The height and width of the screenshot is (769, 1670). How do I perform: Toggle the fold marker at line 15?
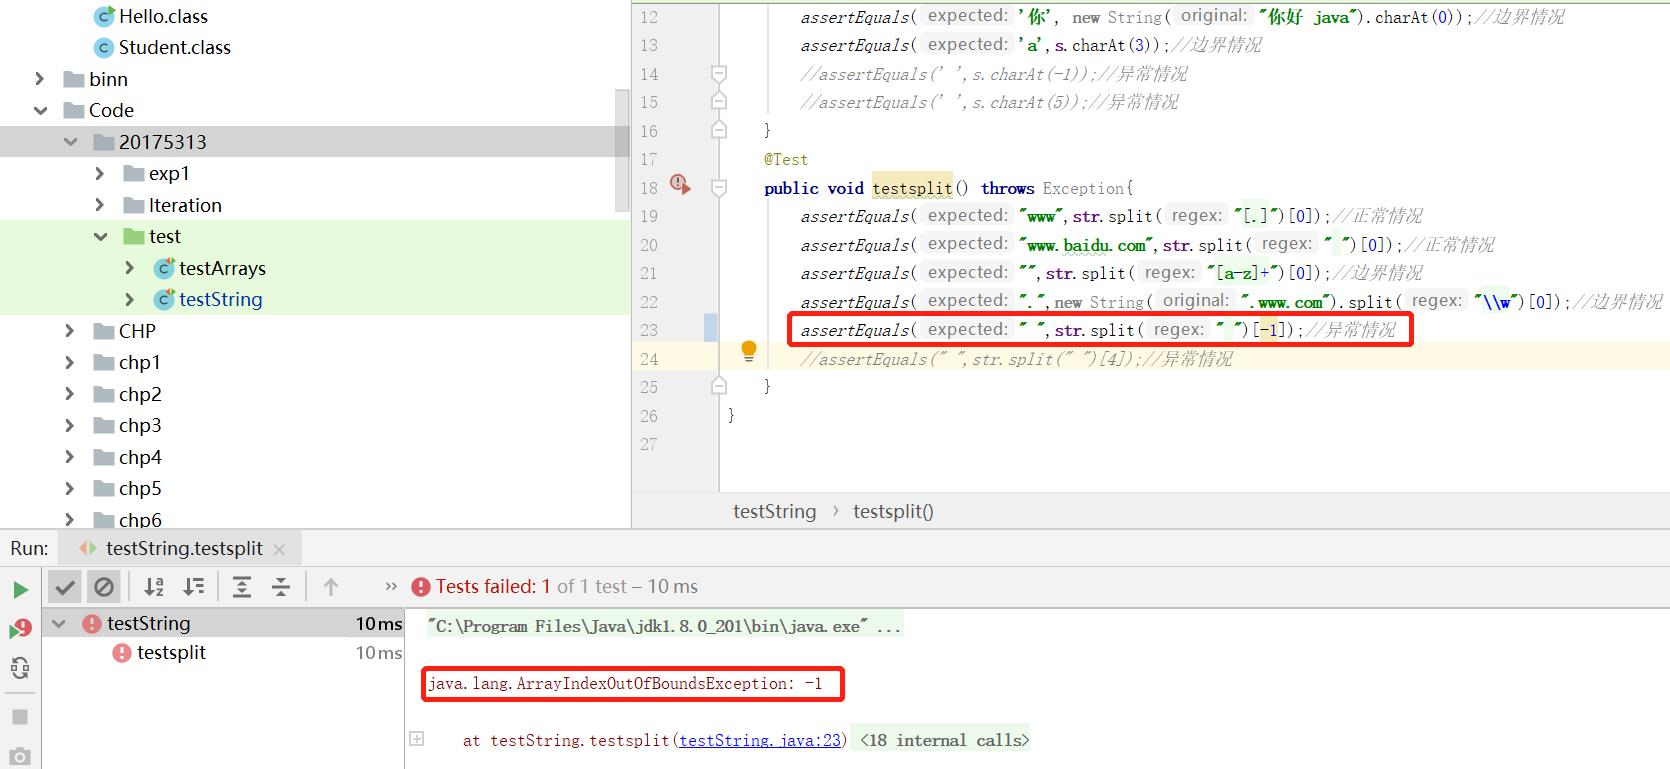718,102
